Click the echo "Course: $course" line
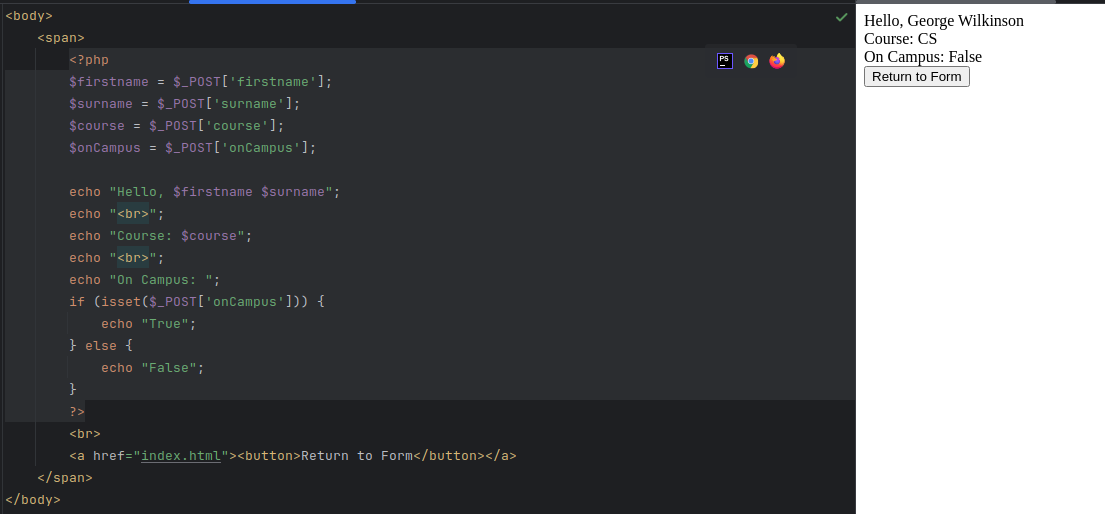The image size is (1105, 514). click(160, 236)
